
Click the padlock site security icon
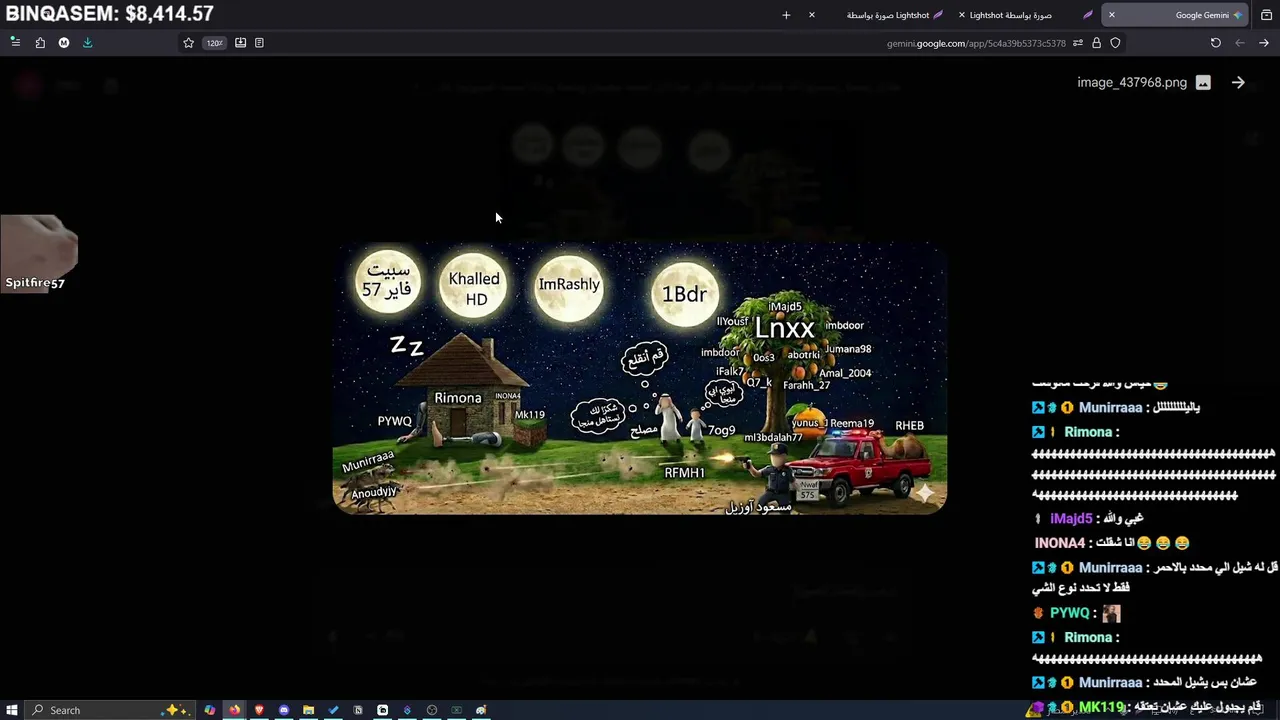1096,43
